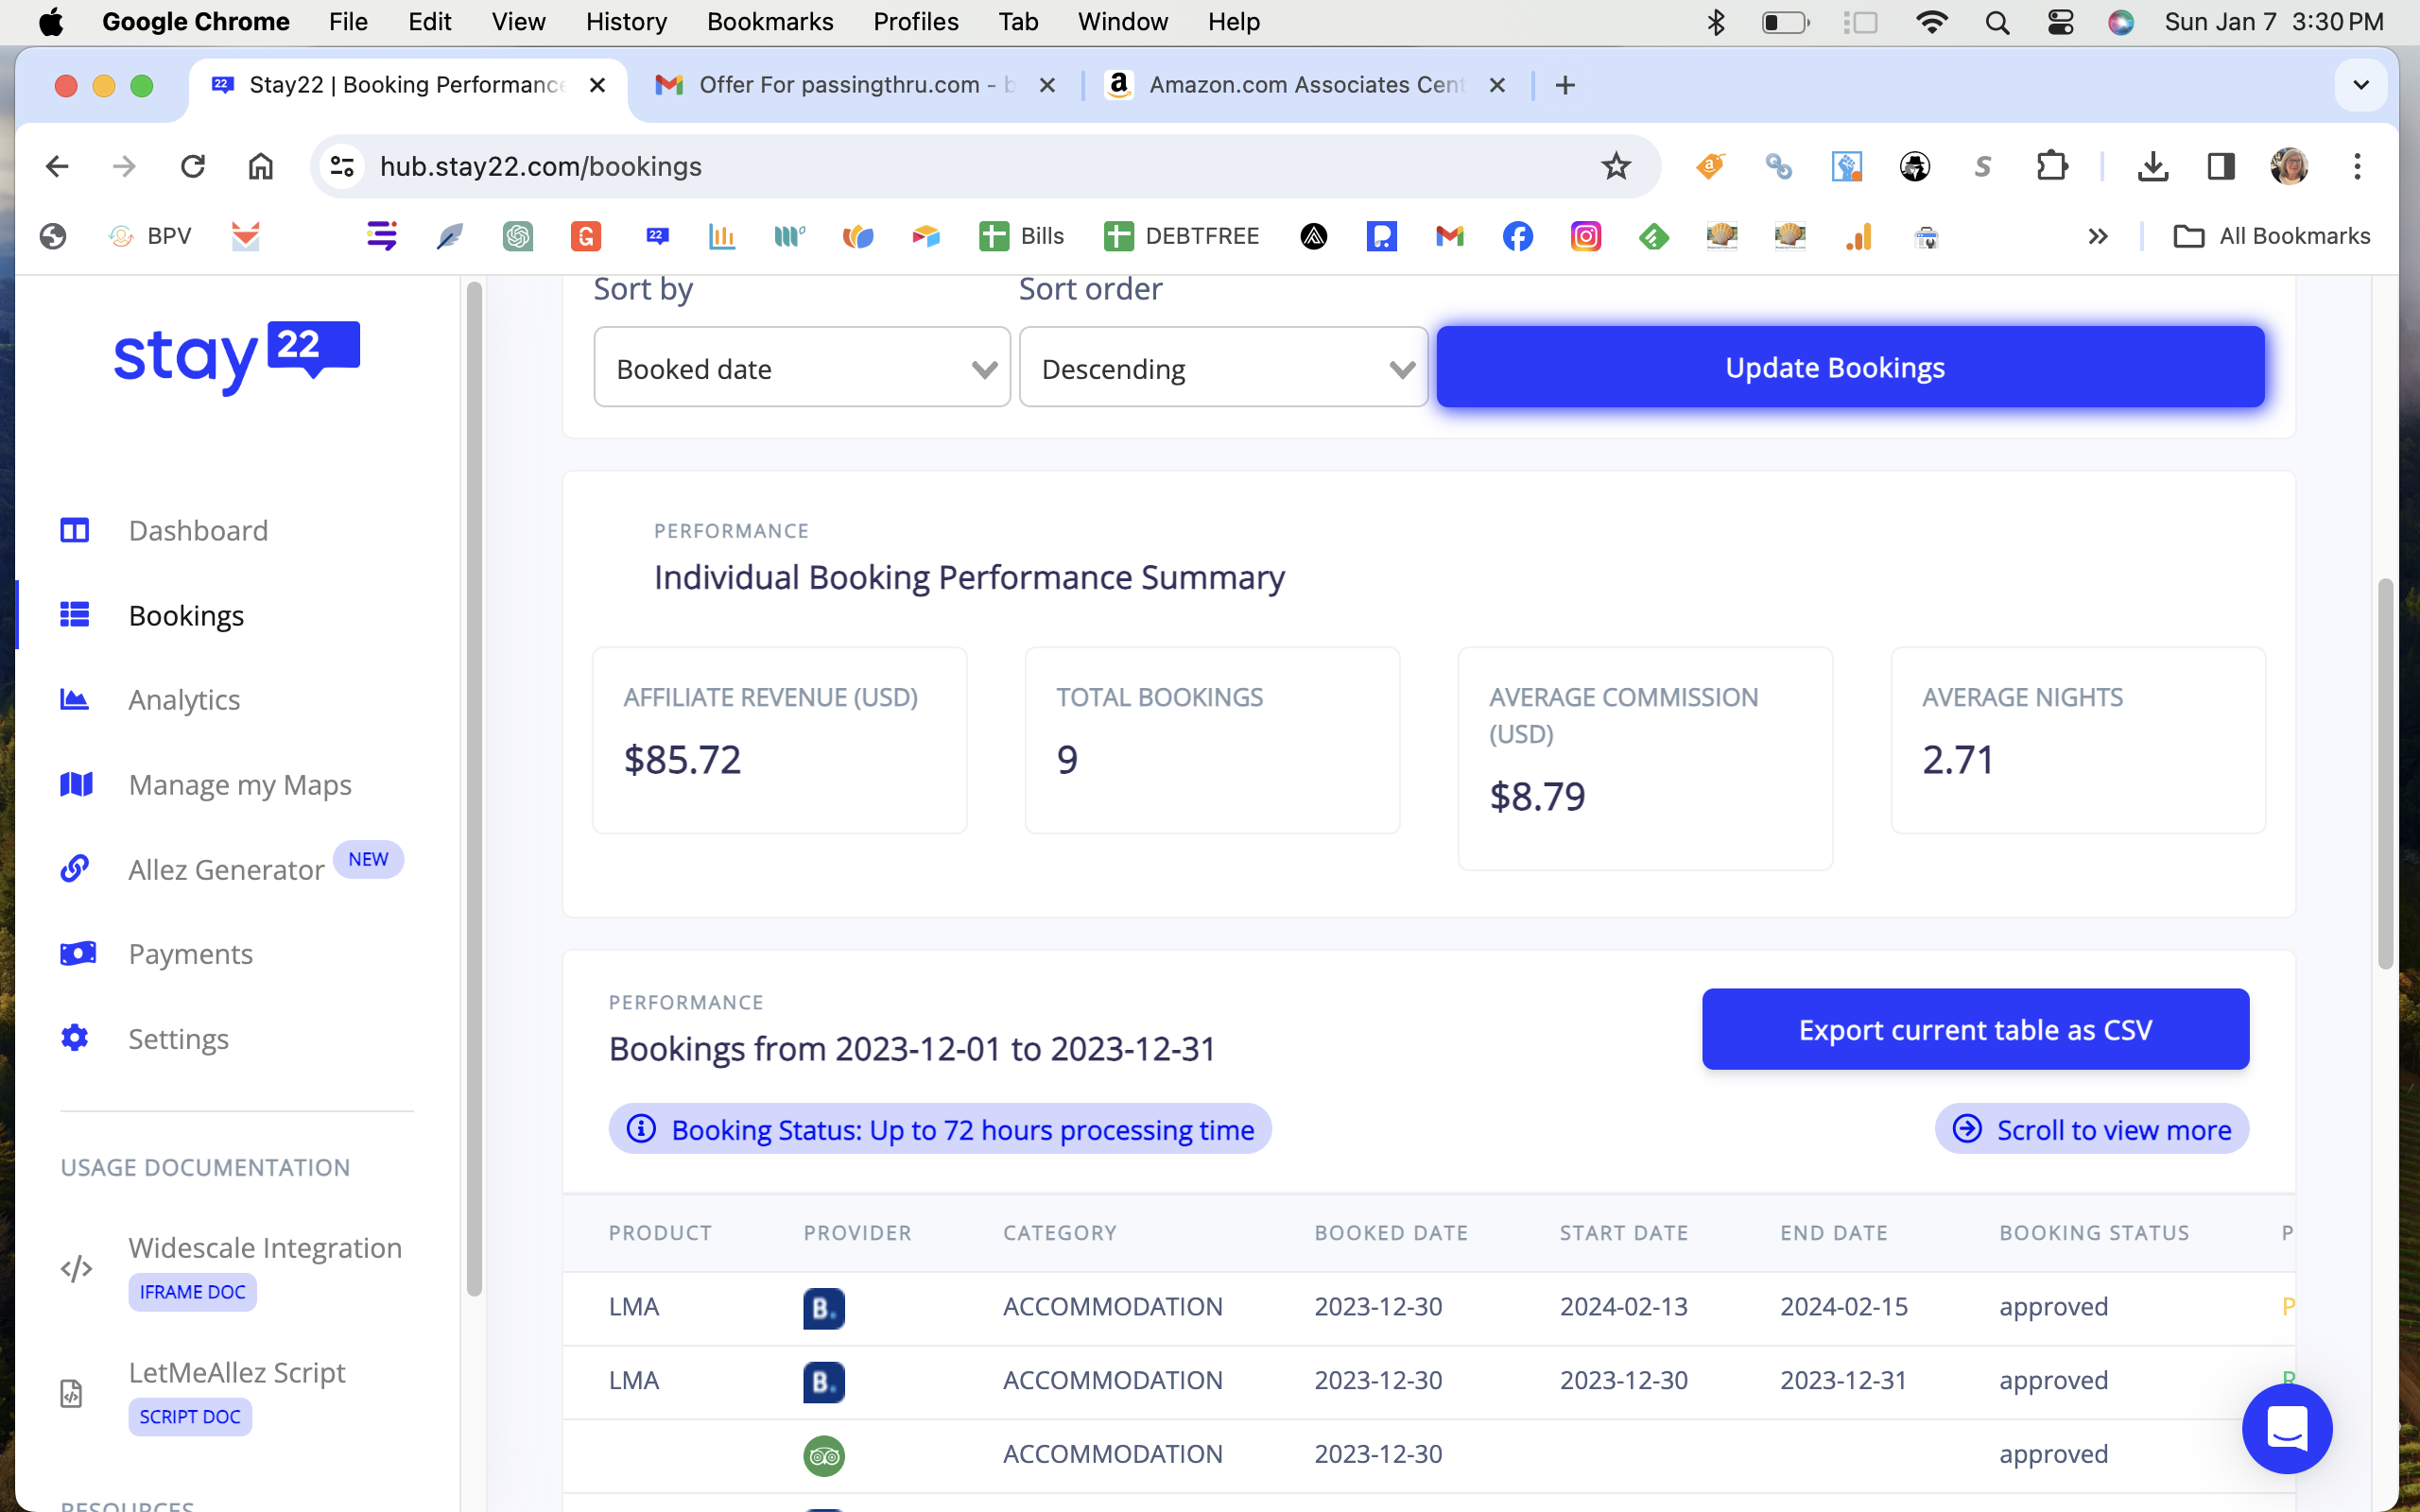
Task: Click Booking.com provider icon in first row
Action: pos(823,1307)
